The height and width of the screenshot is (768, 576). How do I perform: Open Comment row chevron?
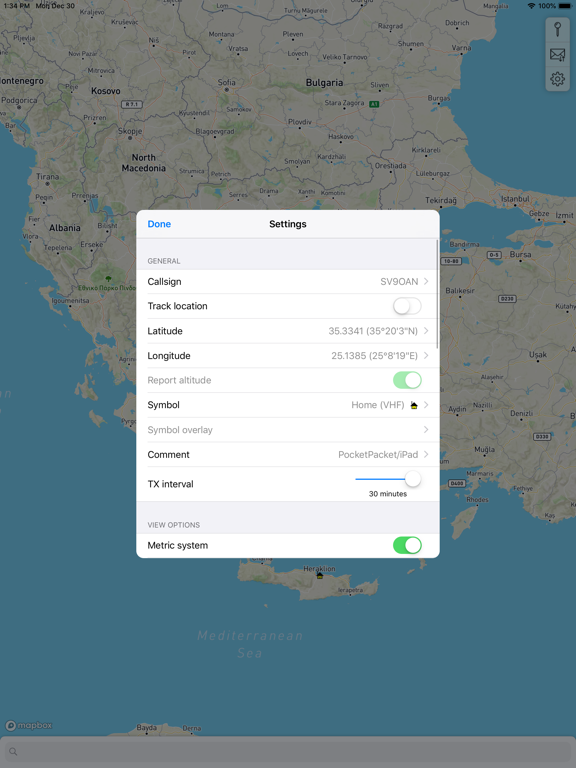tap(426, 455)
